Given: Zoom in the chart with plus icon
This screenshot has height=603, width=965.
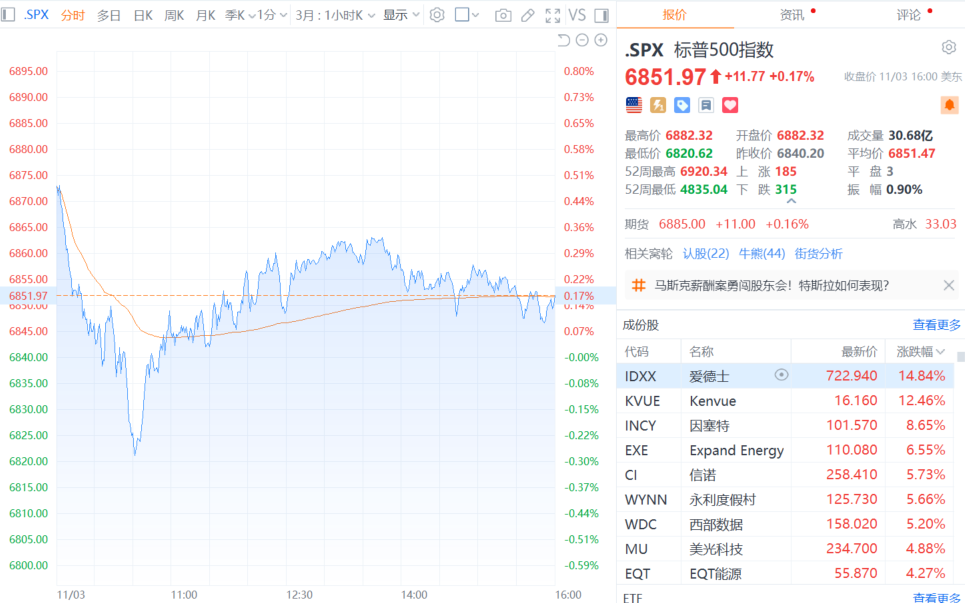Looking at the screenshot, I should (x=601, y=41).
